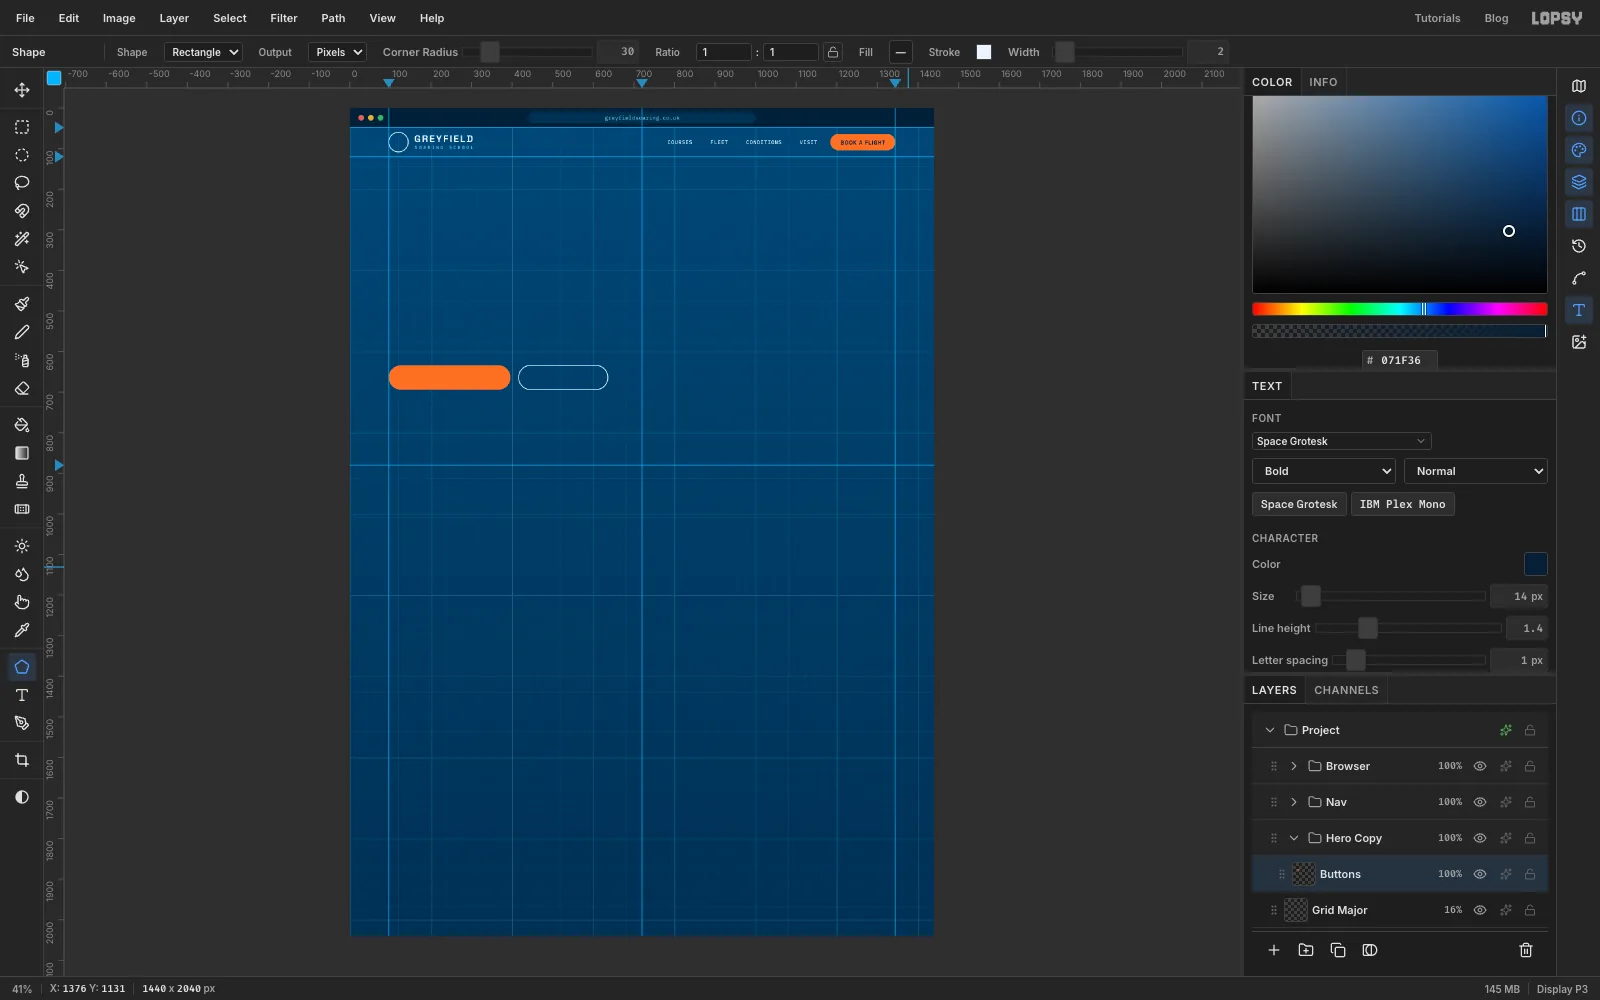Image resolution: width=1600 pixels, height=1000 pixels.
Task: Apply the IBM Plex Mono font preset
Action: tap(1402, 504)
